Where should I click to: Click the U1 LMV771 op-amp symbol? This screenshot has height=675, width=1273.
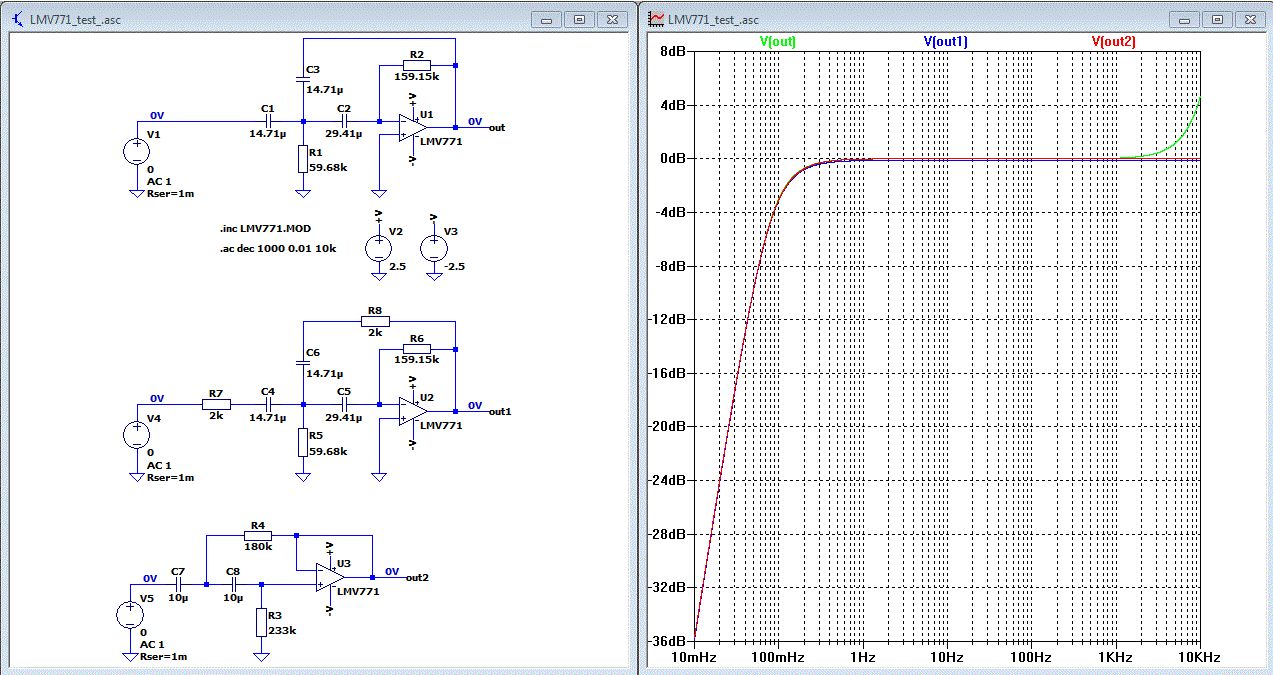click(x=412, y=127)
